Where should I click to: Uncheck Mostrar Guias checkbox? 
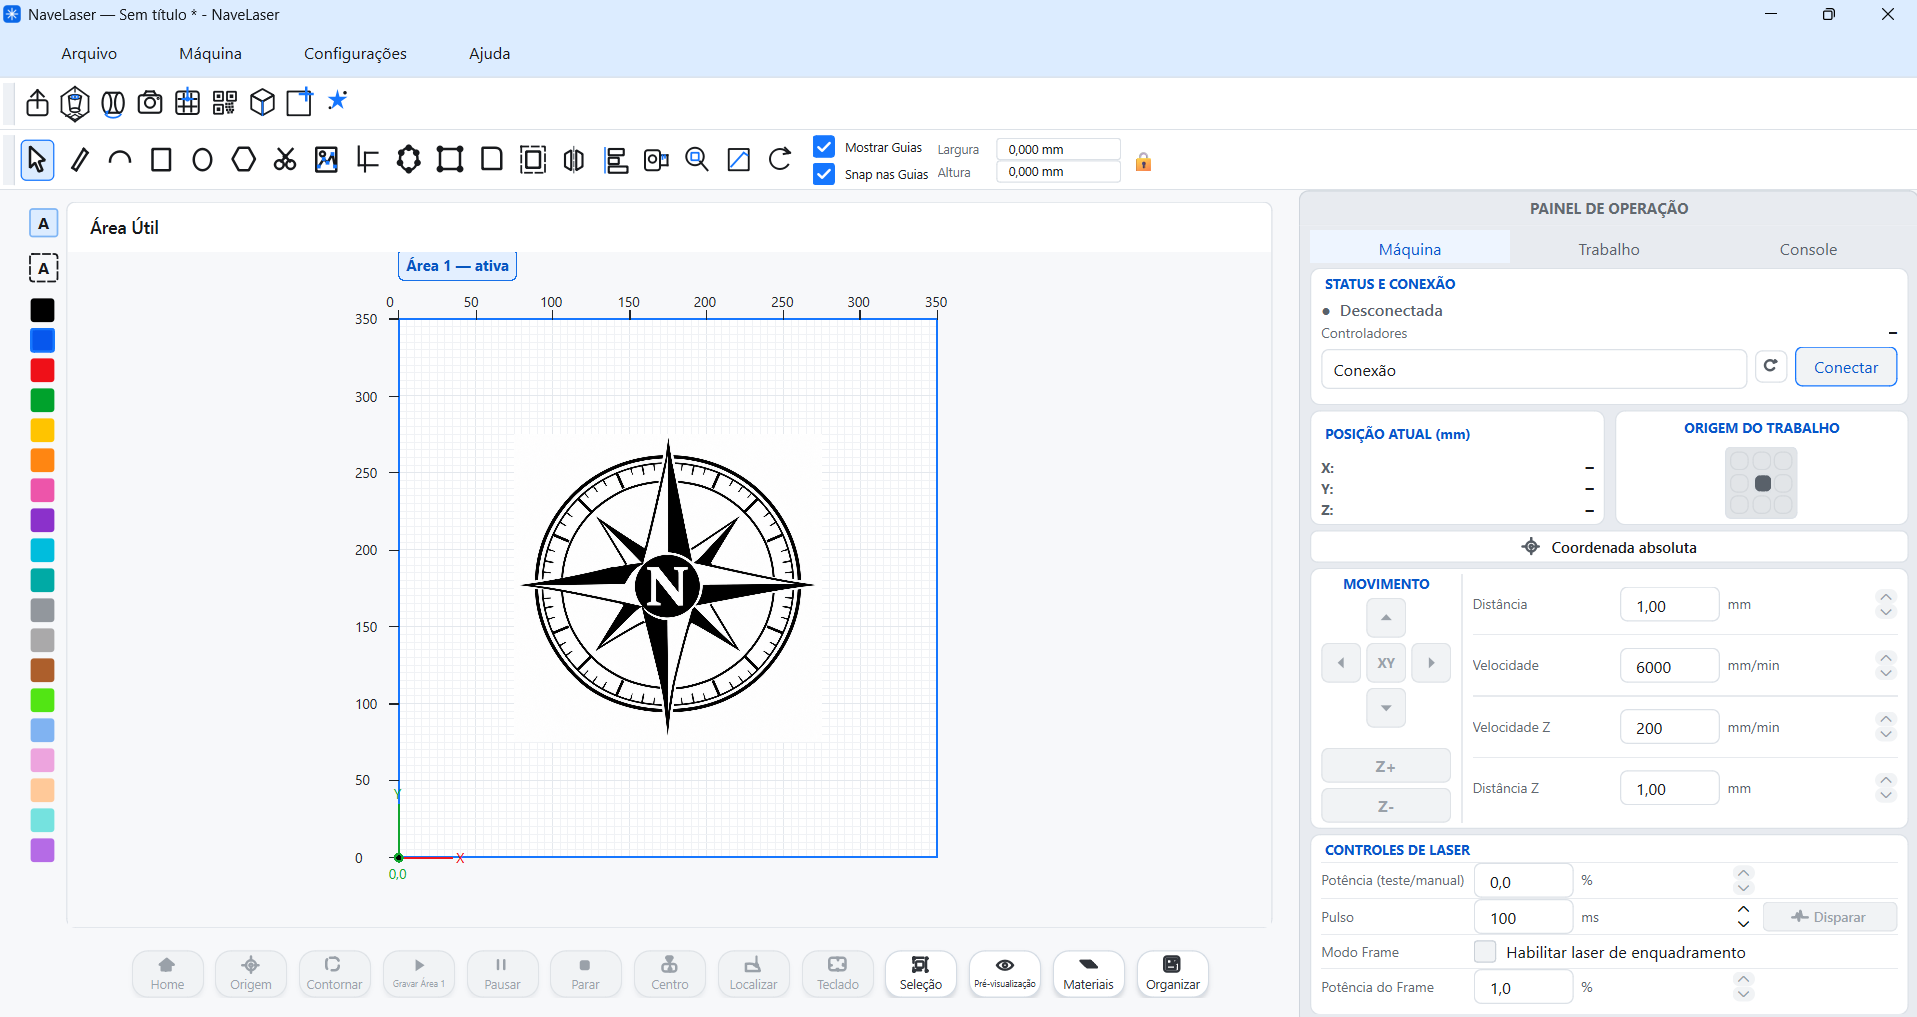tap(824, 147)
